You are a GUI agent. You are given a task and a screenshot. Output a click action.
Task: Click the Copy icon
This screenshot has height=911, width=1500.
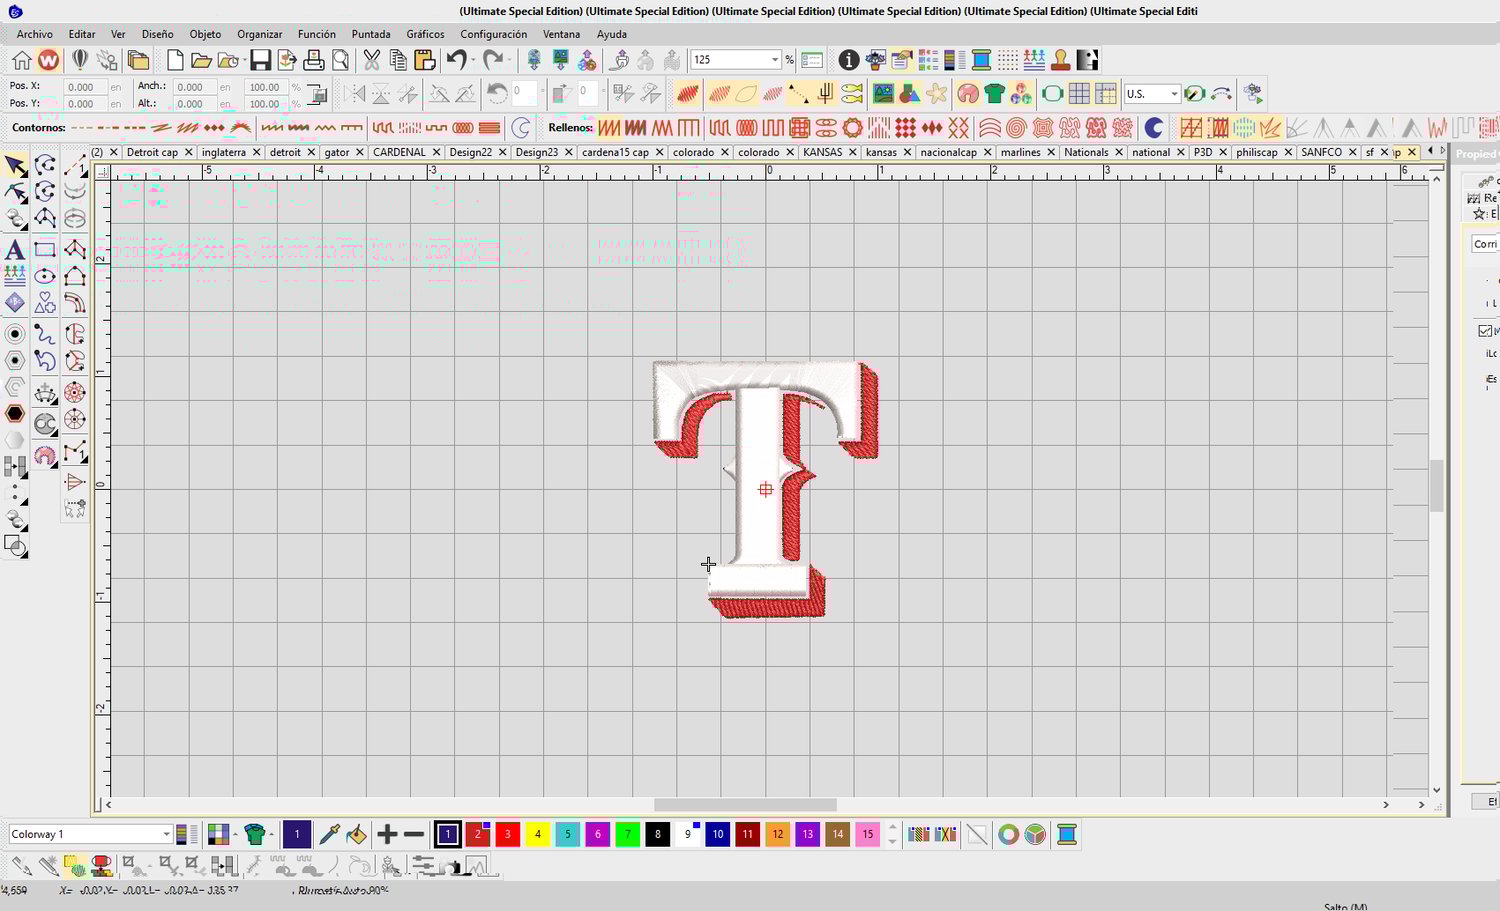(x=398, y=60)
